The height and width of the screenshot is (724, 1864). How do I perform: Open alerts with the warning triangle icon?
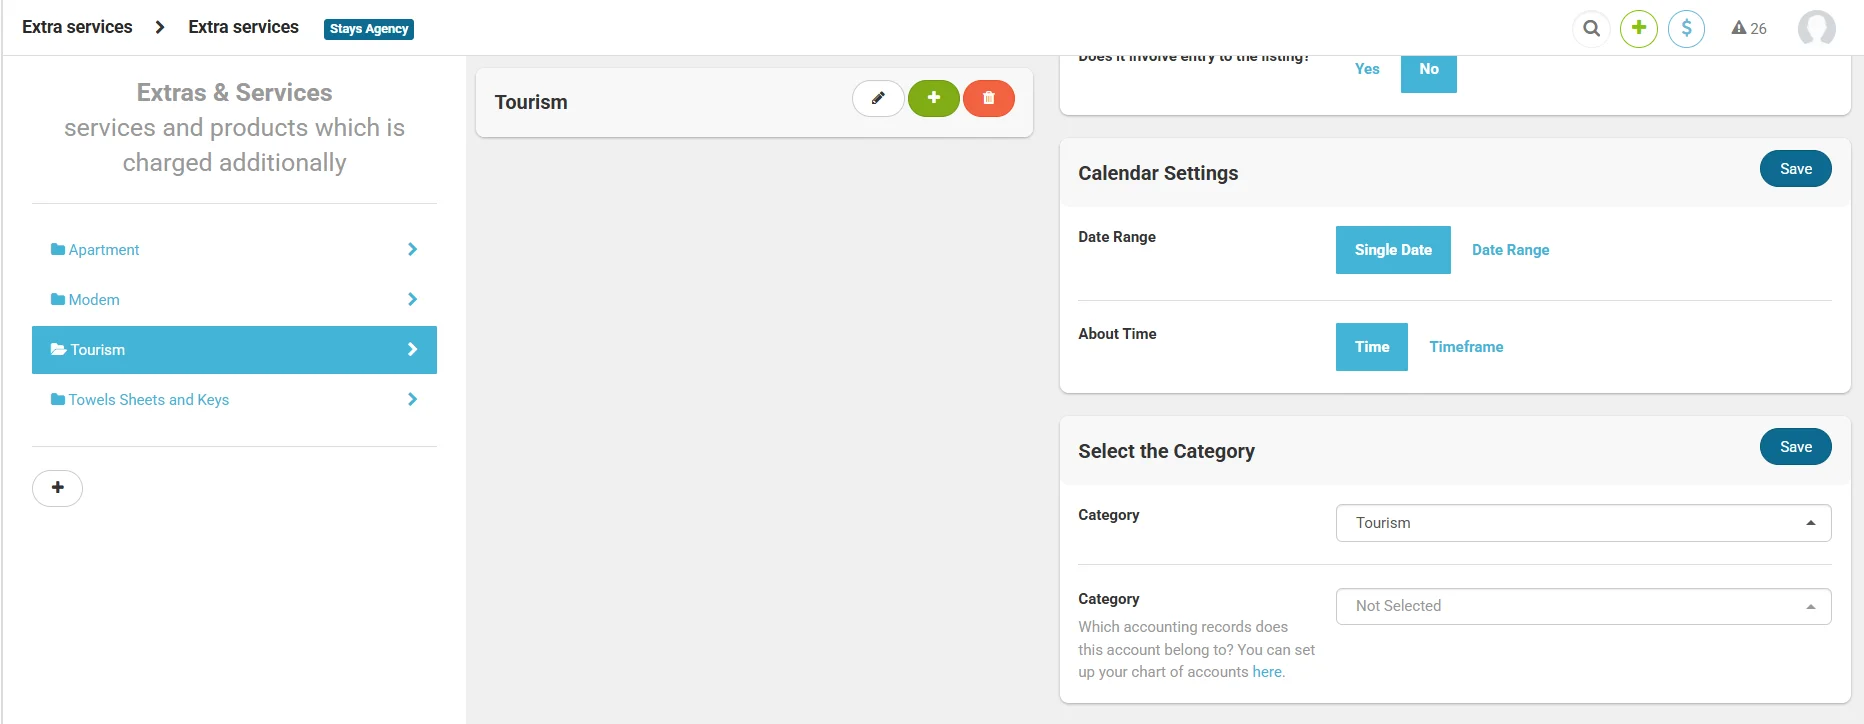[x=1748, y=28]
